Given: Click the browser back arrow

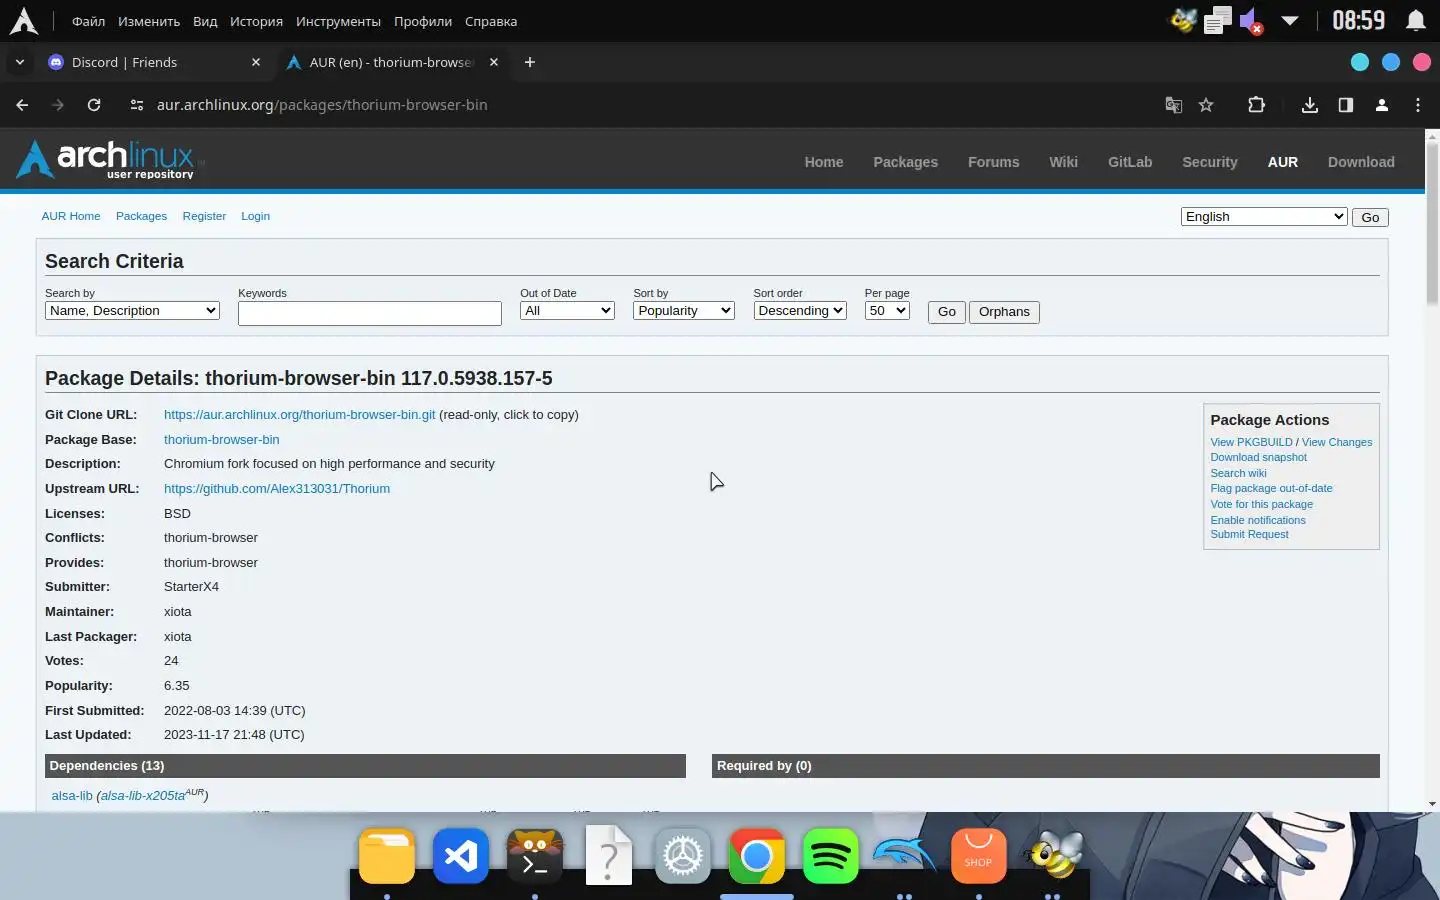Looking at the screenshot, I should click(x=22, y=105).
